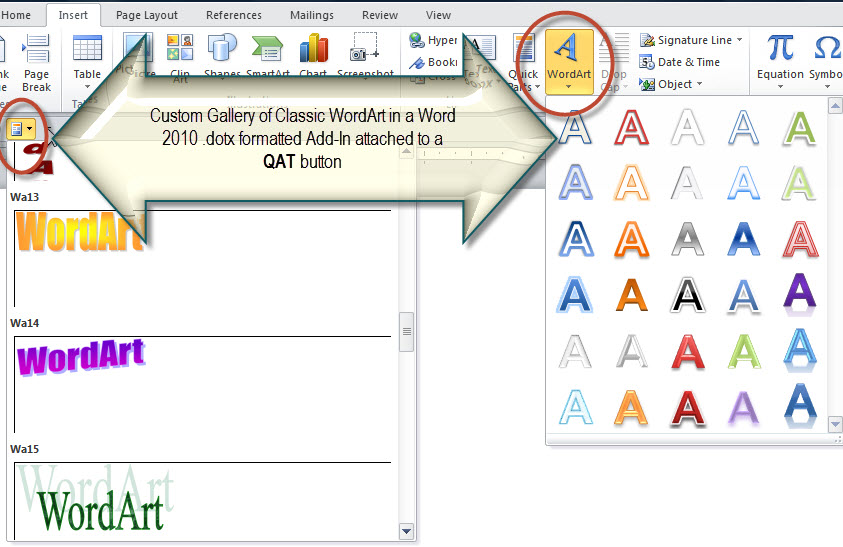843x547 pixels.
Task: Insert a Signature Line
Action: point(686,40)
